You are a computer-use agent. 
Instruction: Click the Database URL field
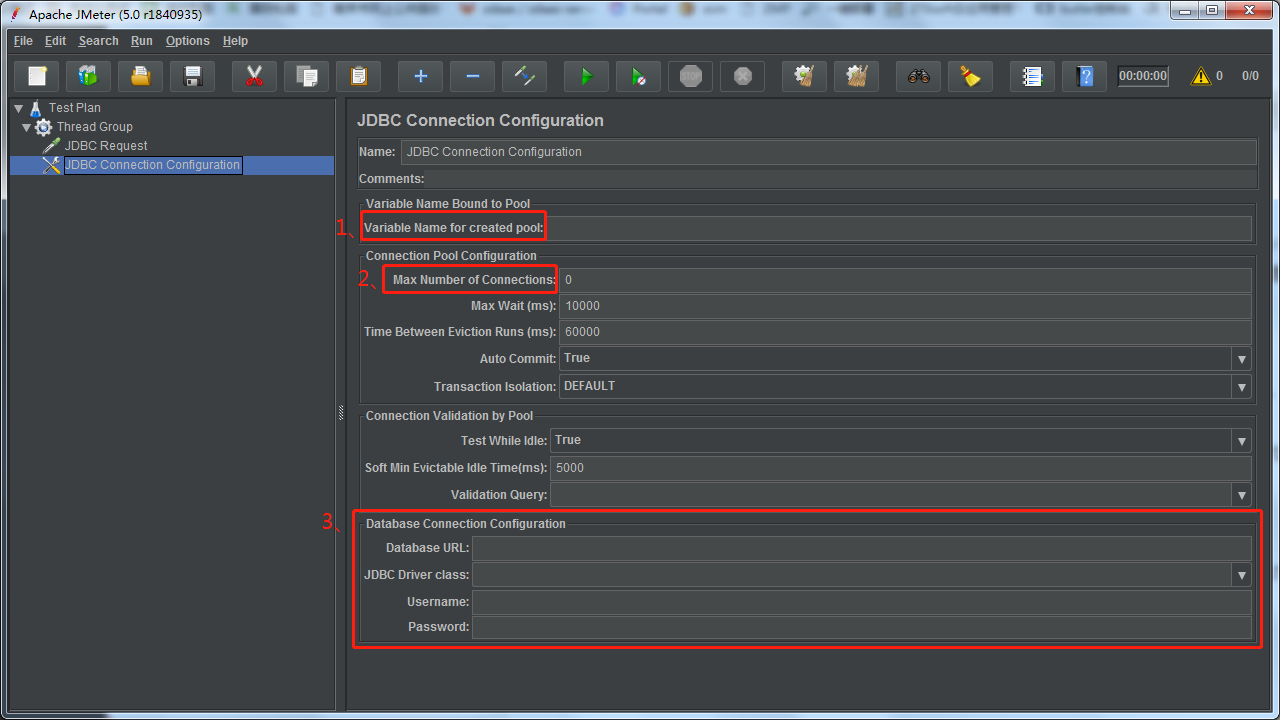click(x=862, y=548)
